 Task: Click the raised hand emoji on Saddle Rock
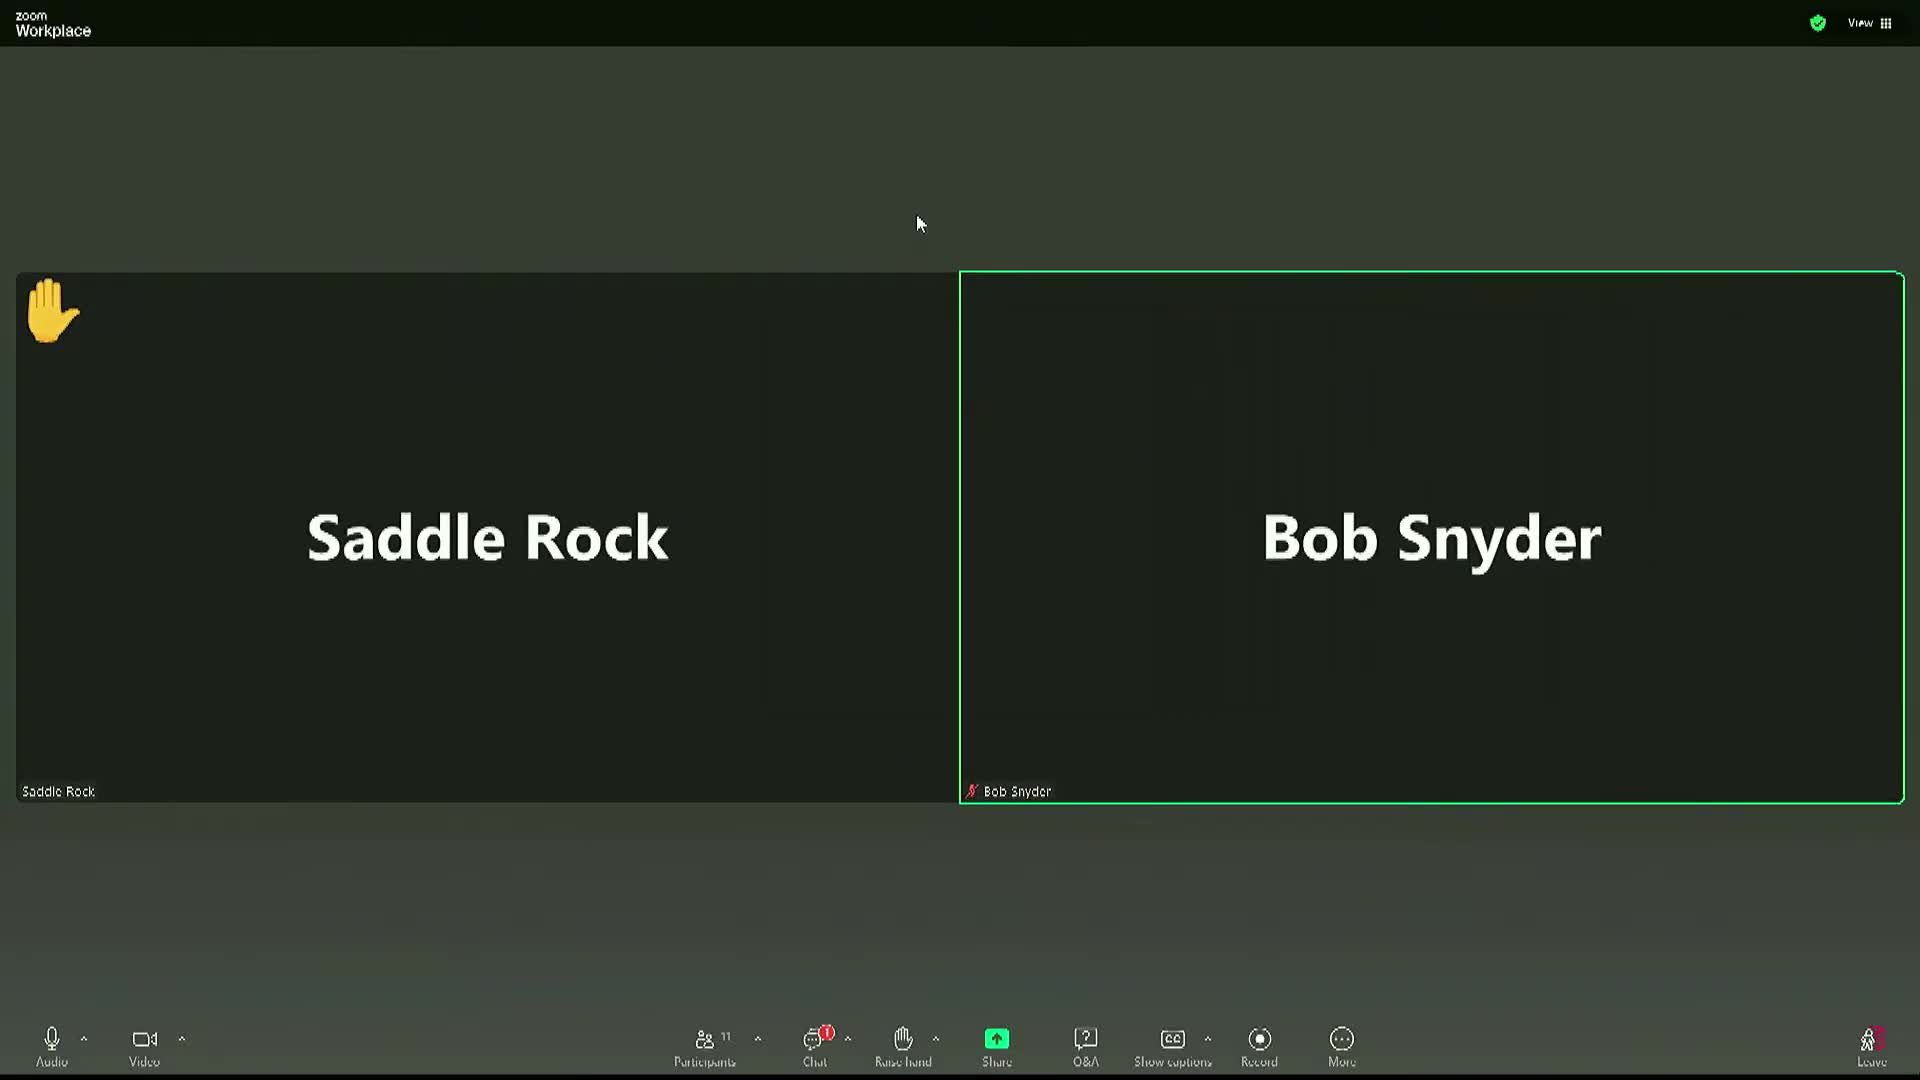53,311
